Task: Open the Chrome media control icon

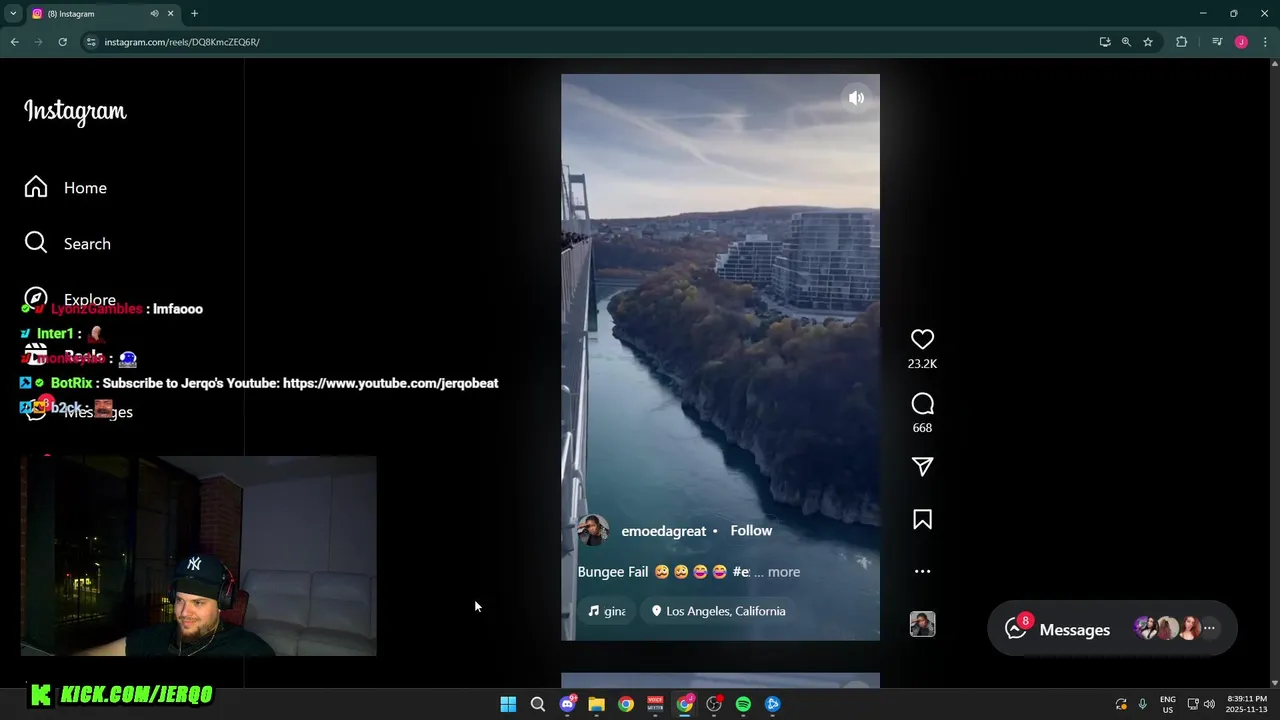Action: (1217, 42)
